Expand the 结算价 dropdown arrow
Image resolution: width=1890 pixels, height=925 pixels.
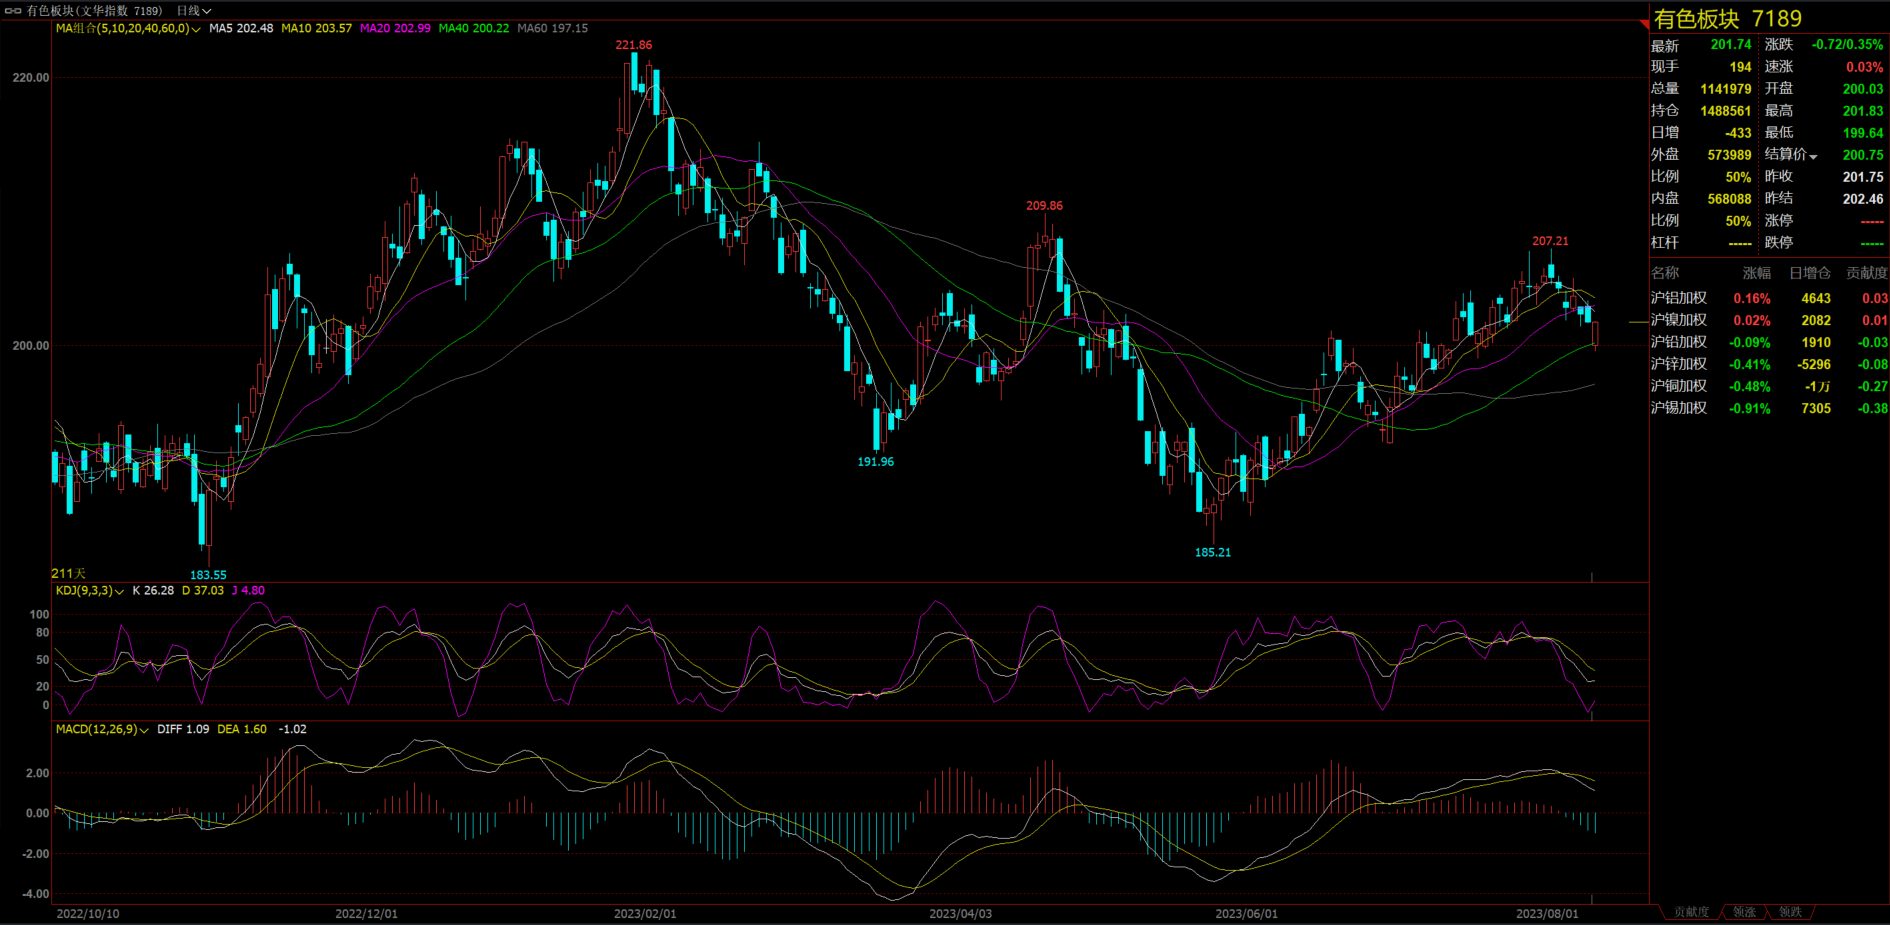tap(1813, 156)
